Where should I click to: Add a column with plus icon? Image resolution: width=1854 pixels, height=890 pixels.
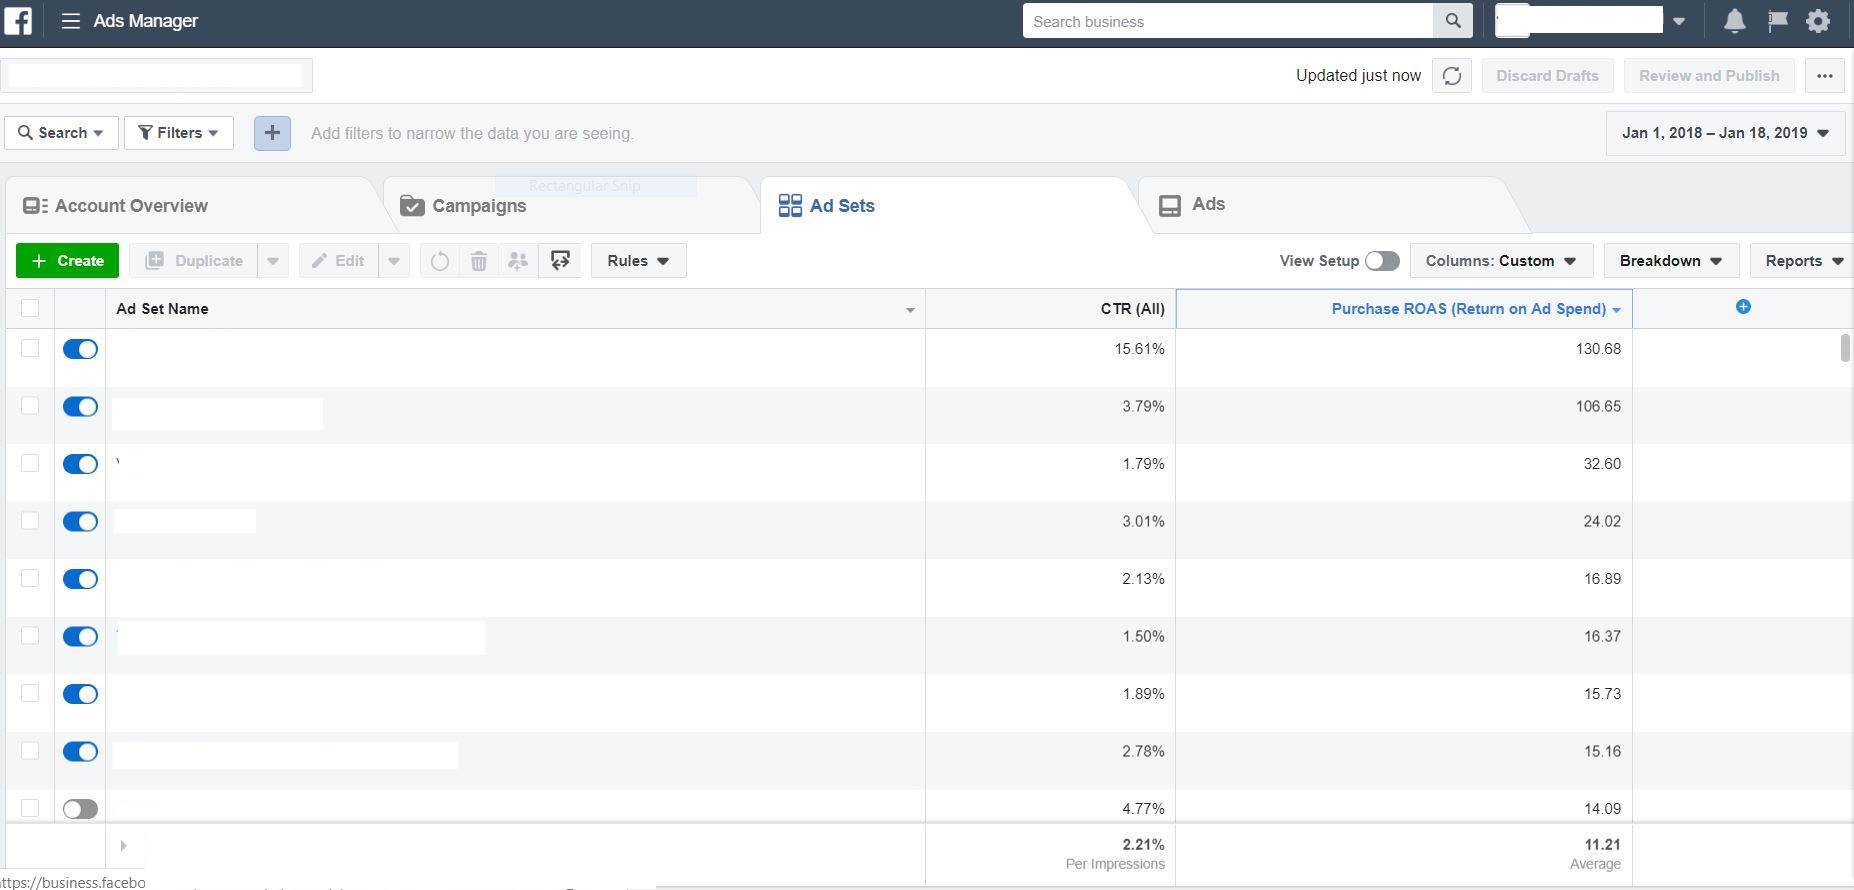(x=1743, y=307)
